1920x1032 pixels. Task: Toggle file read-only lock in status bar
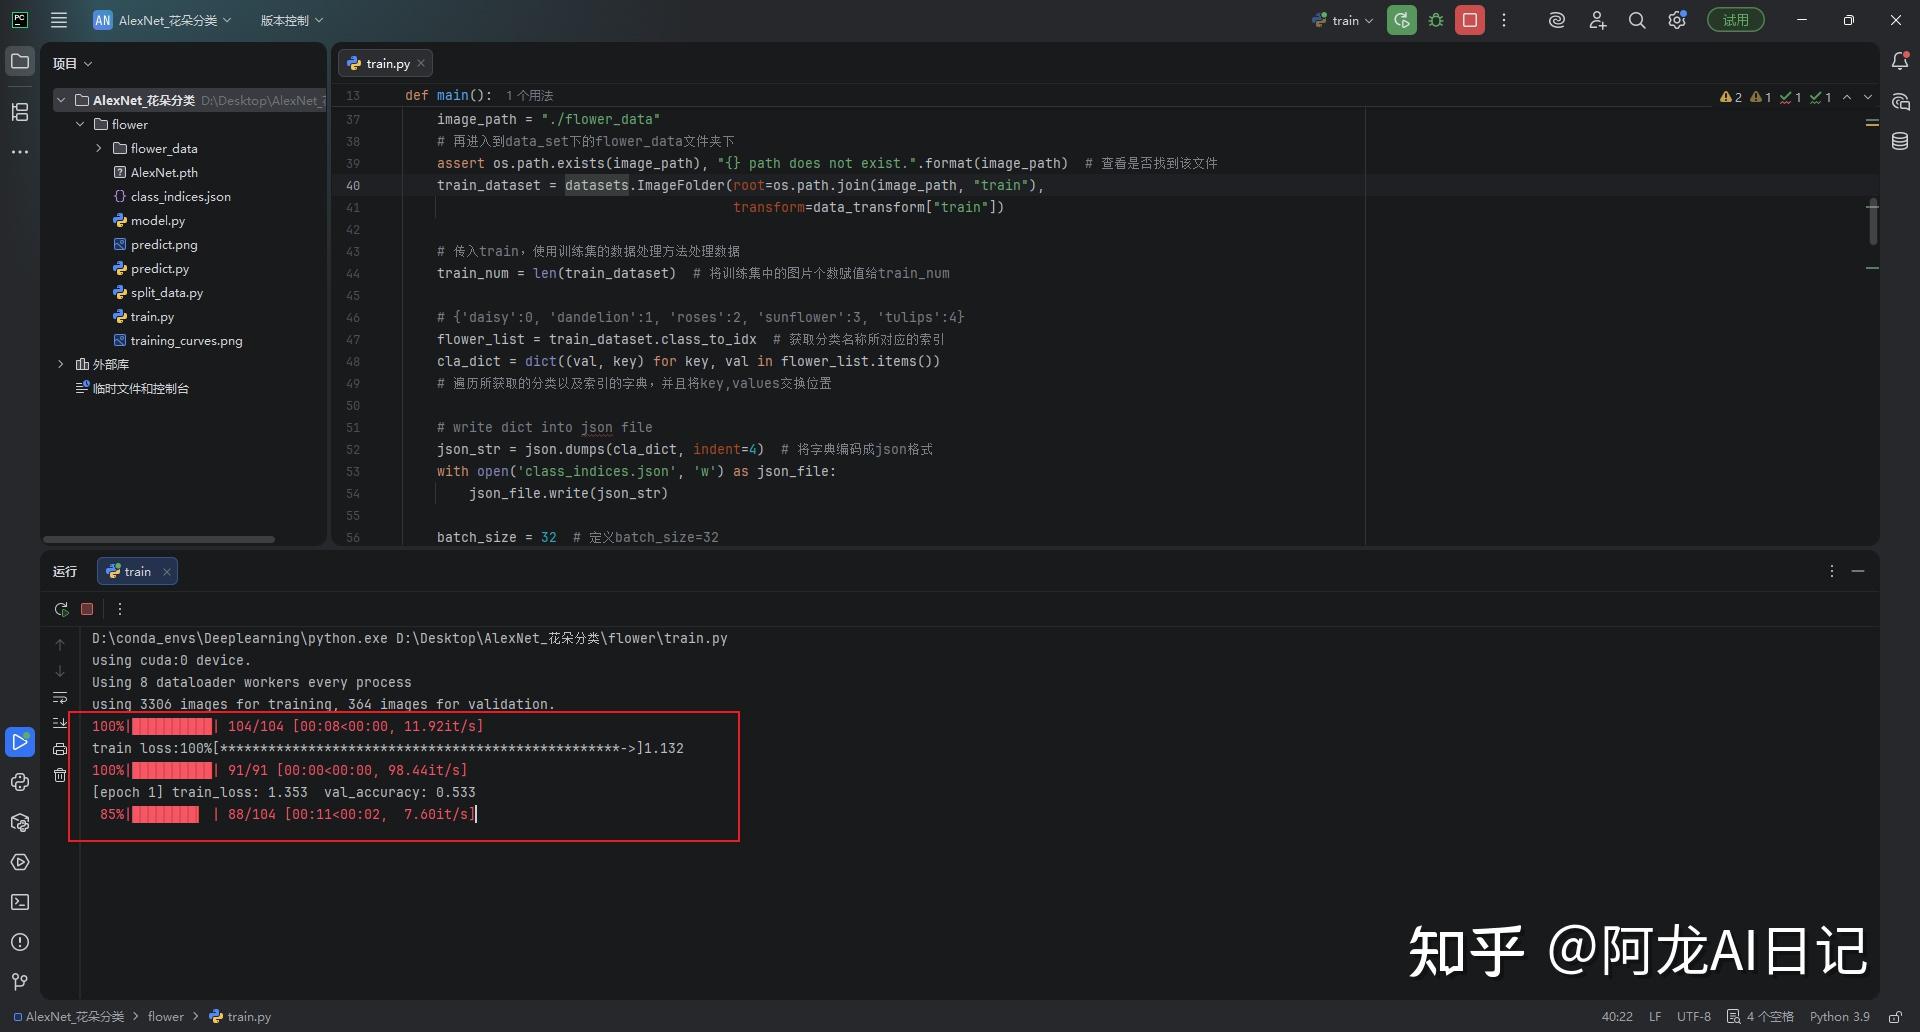[1895, 1016]
